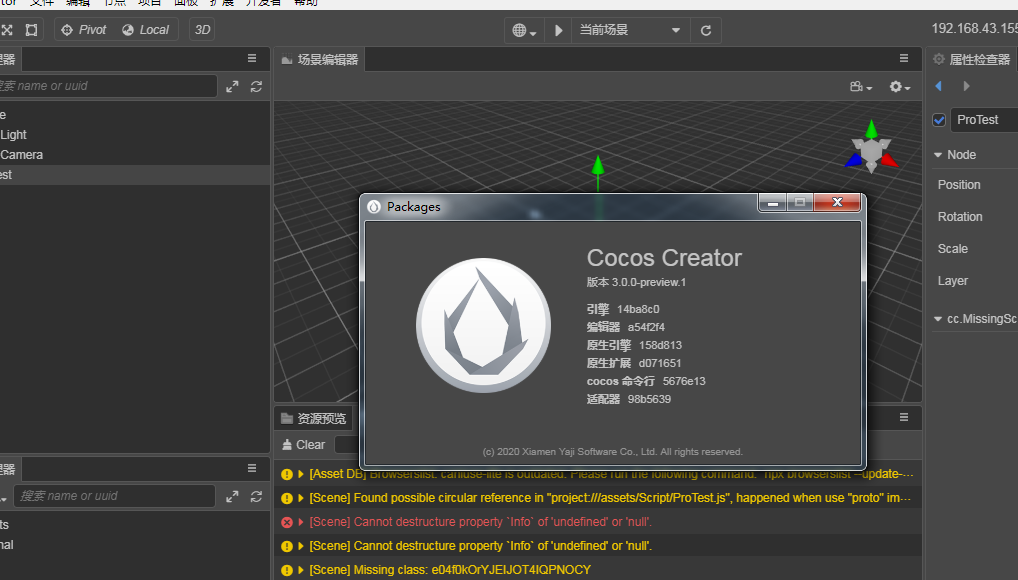
Task: Clear the console log
Action: click(x=303, y=445)
